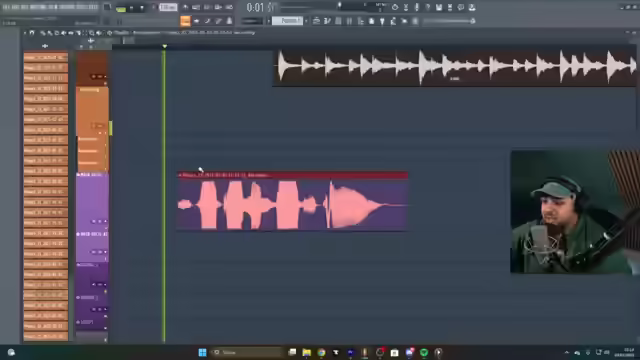Click the top white waveform audio clip
The width and height of the screenshot is (640, 360).
click(454, 66)
